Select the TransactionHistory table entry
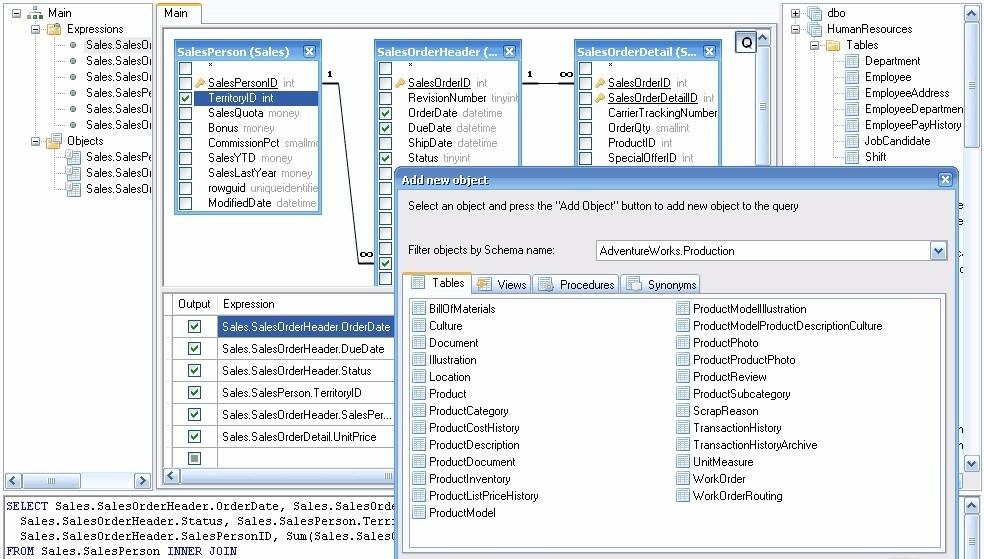This screenshot has height=559, width=984. [737, 428]
